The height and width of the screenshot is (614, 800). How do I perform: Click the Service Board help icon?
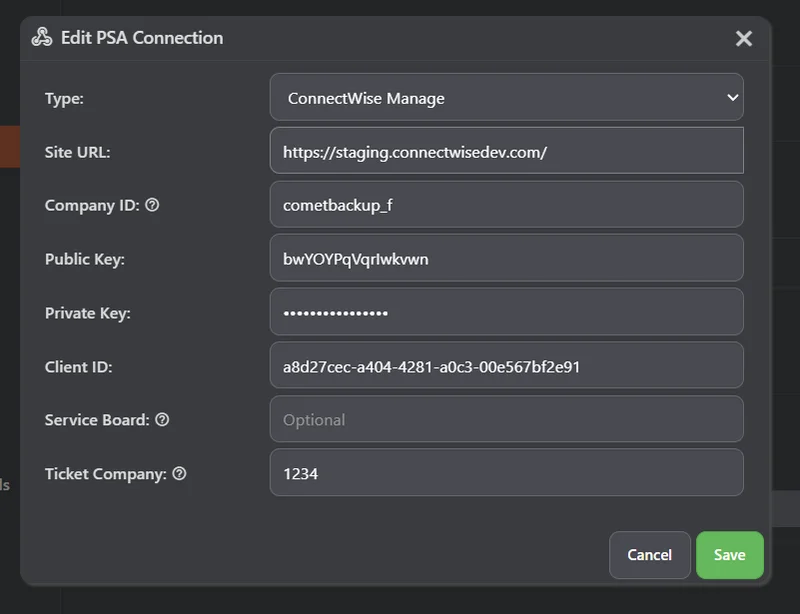pos(162,420)
